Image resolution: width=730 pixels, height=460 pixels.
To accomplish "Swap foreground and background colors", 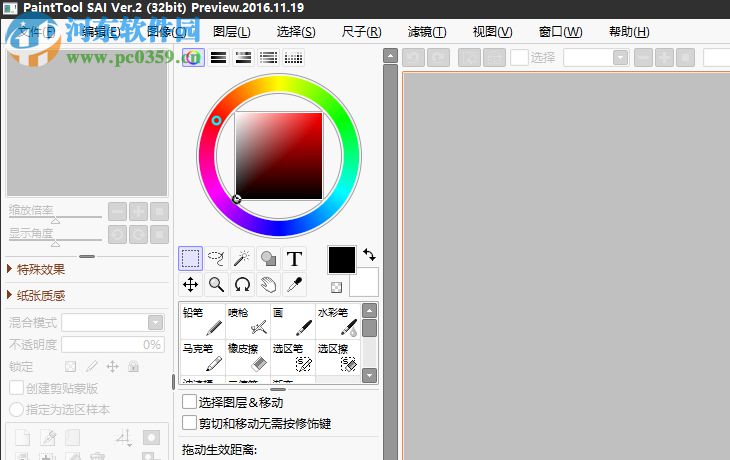I will [x=370, y=255].
